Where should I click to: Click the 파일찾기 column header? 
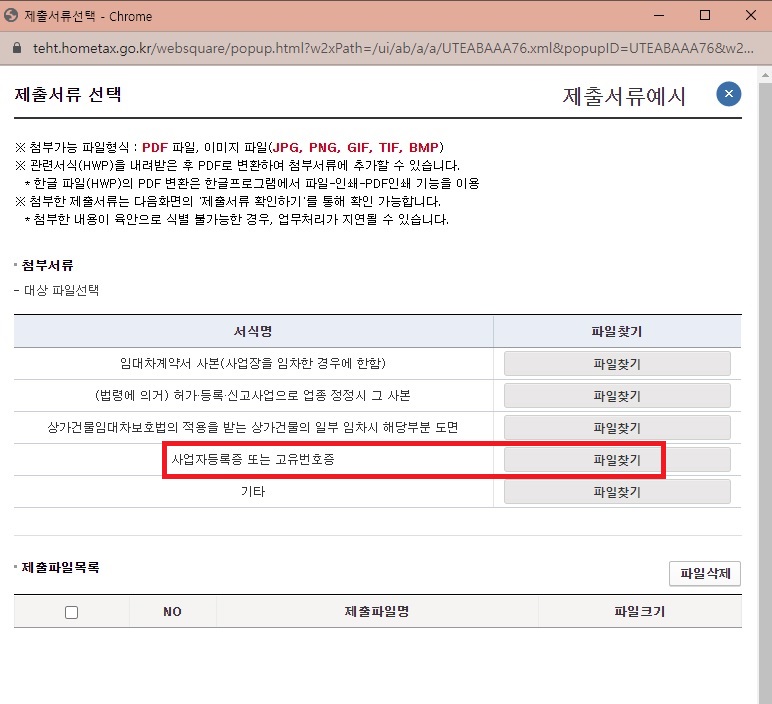point(617,331)
